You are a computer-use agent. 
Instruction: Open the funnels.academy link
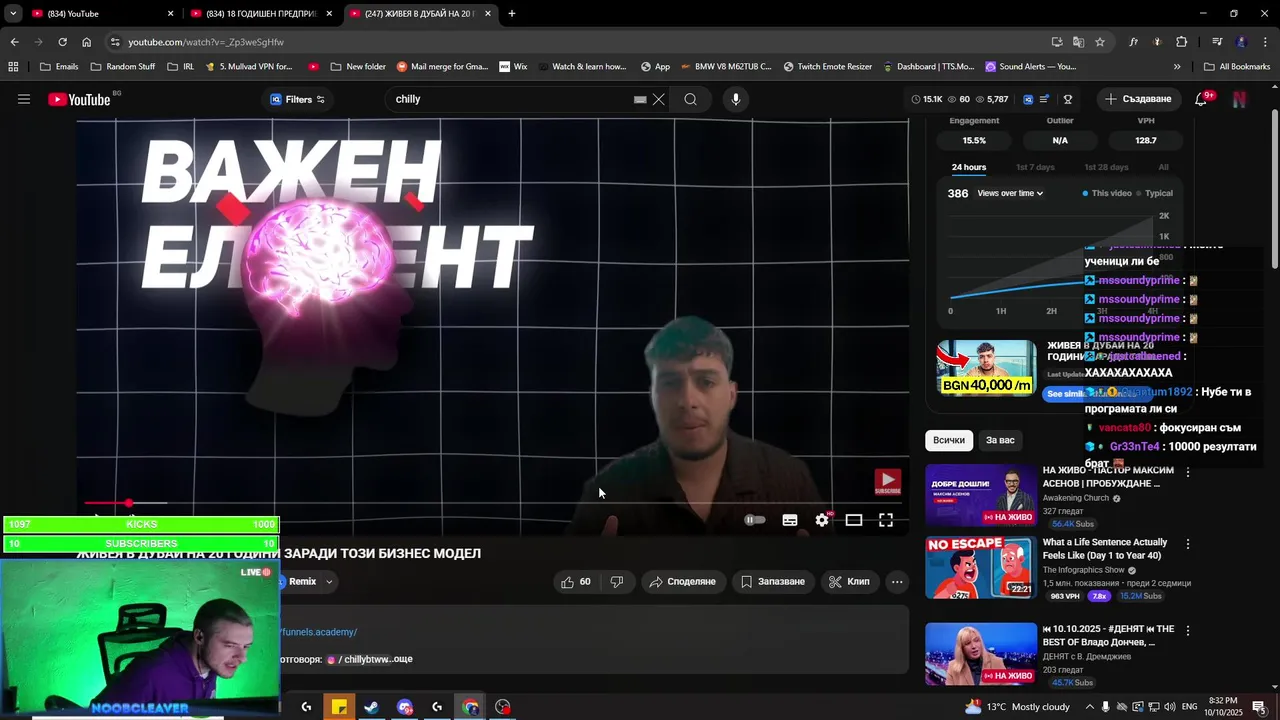tap(318, 632)
